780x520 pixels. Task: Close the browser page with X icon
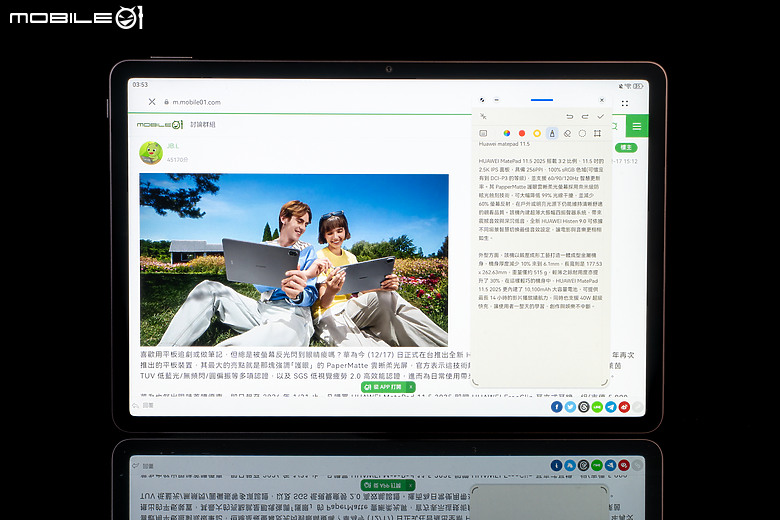(152, 102)
